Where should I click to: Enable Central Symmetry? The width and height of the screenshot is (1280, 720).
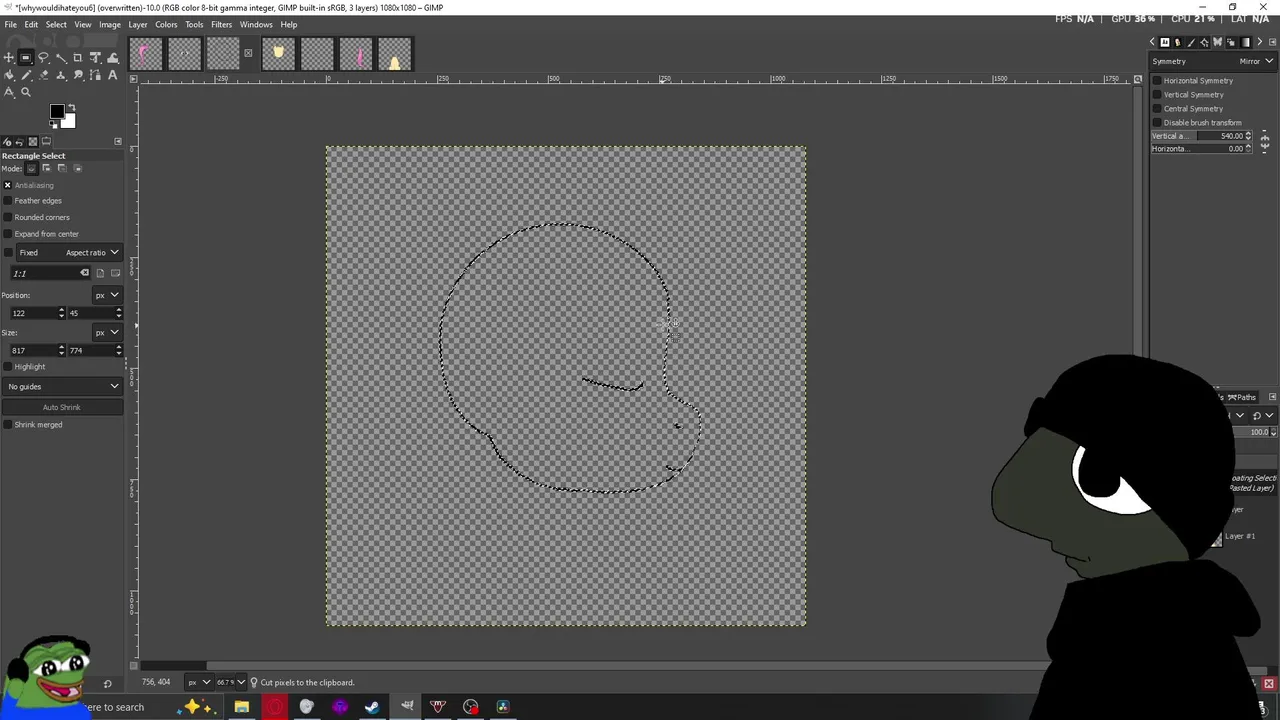[1157, 109]
